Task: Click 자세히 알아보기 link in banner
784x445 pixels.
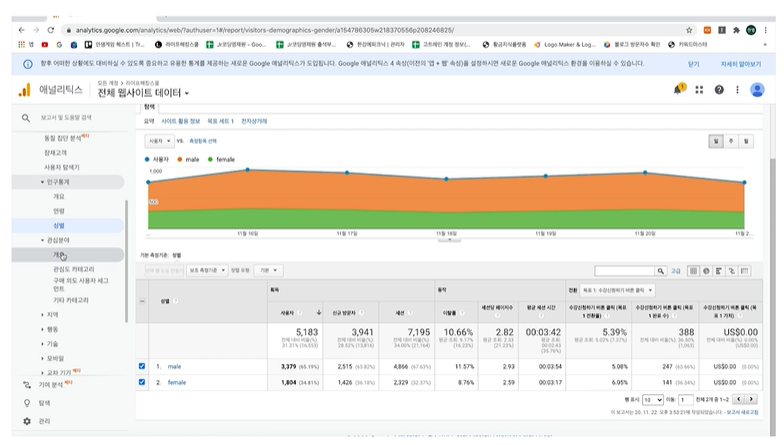Action: tap(740, 64)
